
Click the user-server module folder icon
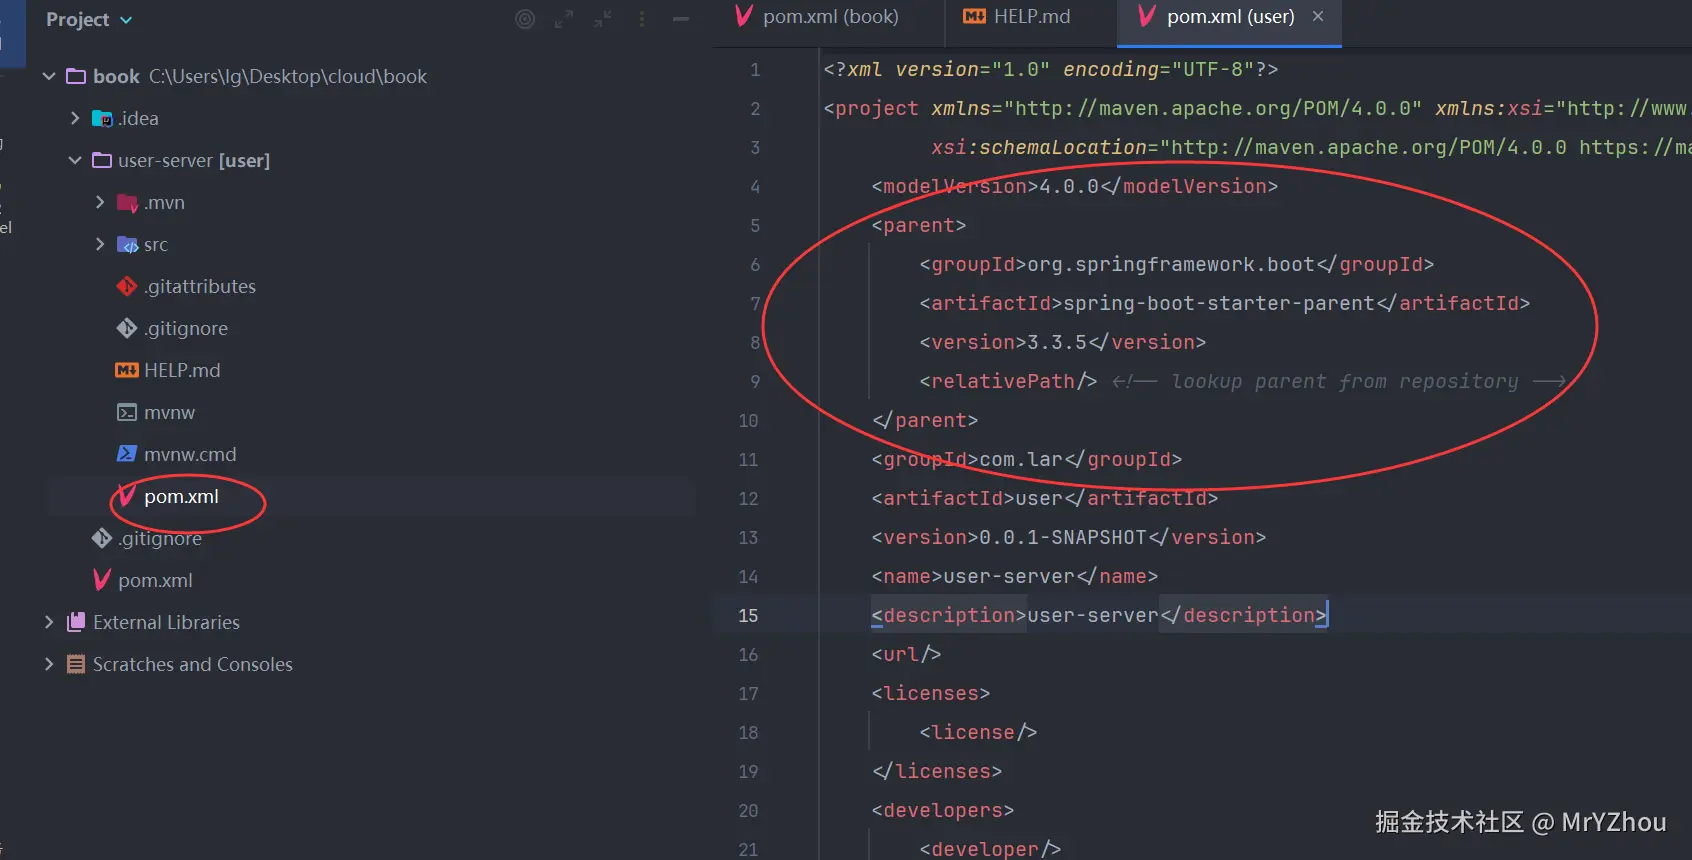click(102, 160)
